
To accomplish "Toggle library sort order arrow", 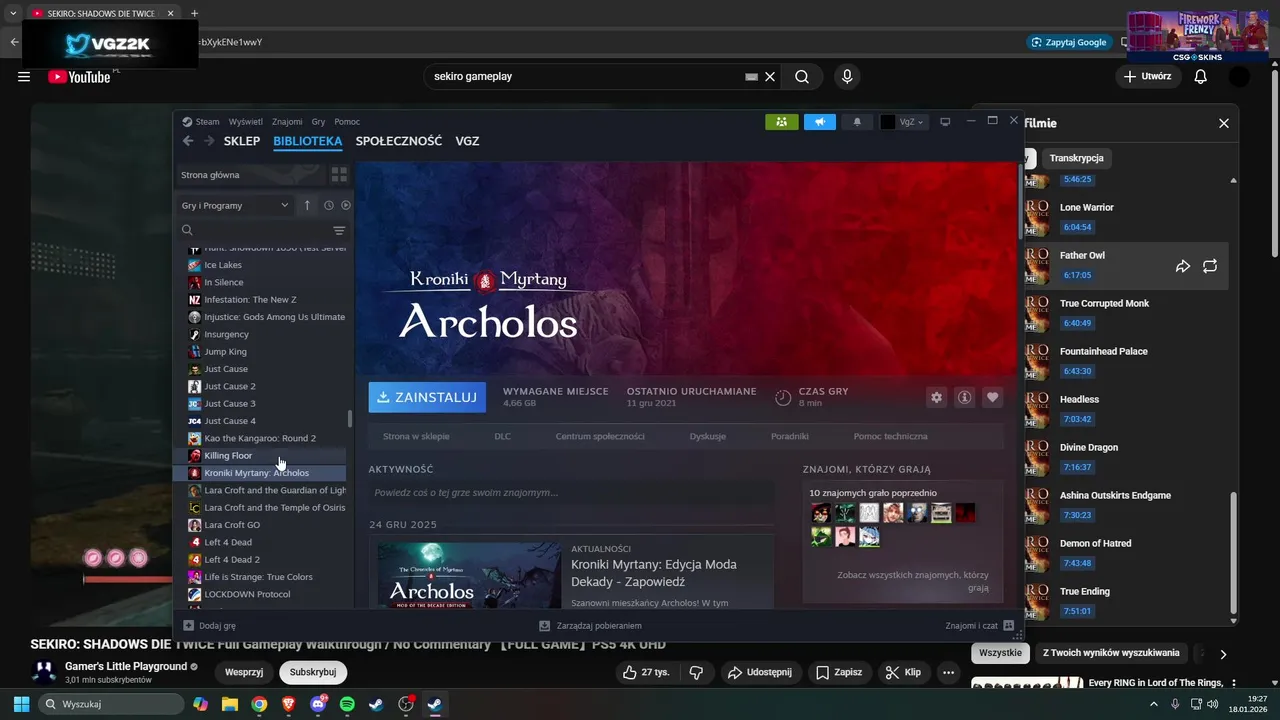I will 307,205.
